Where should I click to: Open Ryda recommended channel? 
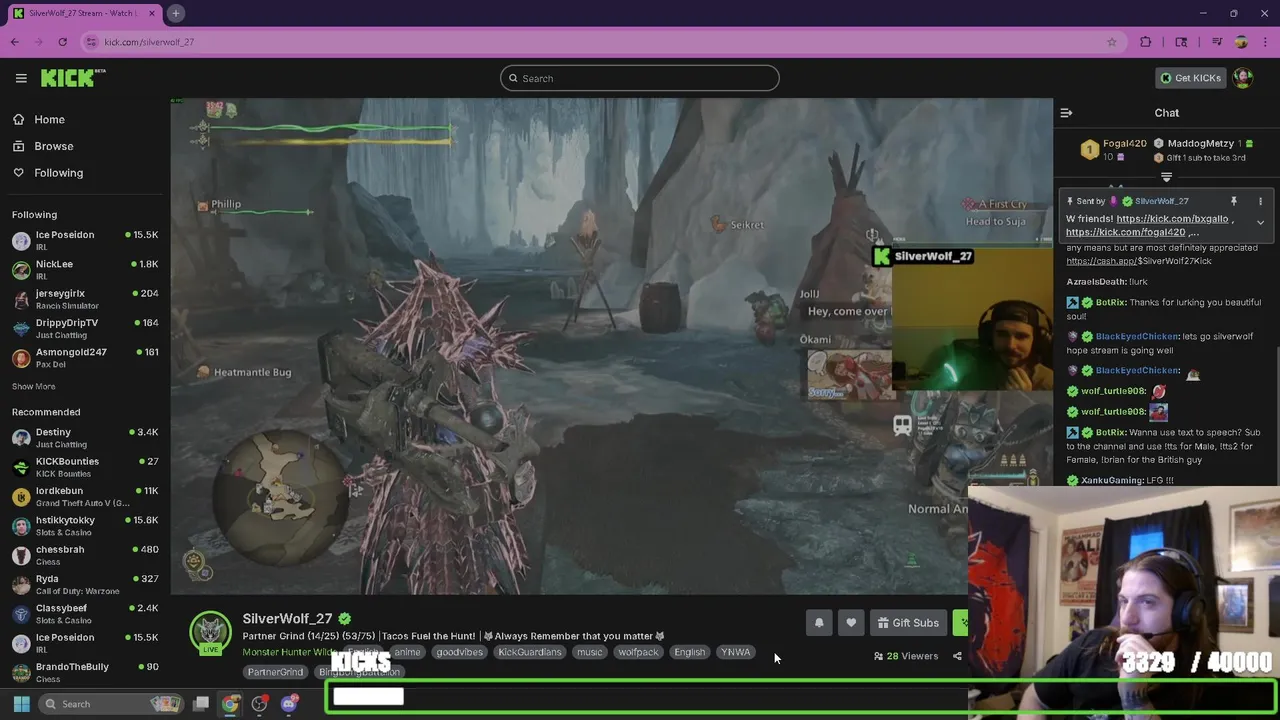pyautogui.click(x=85, y=584)
